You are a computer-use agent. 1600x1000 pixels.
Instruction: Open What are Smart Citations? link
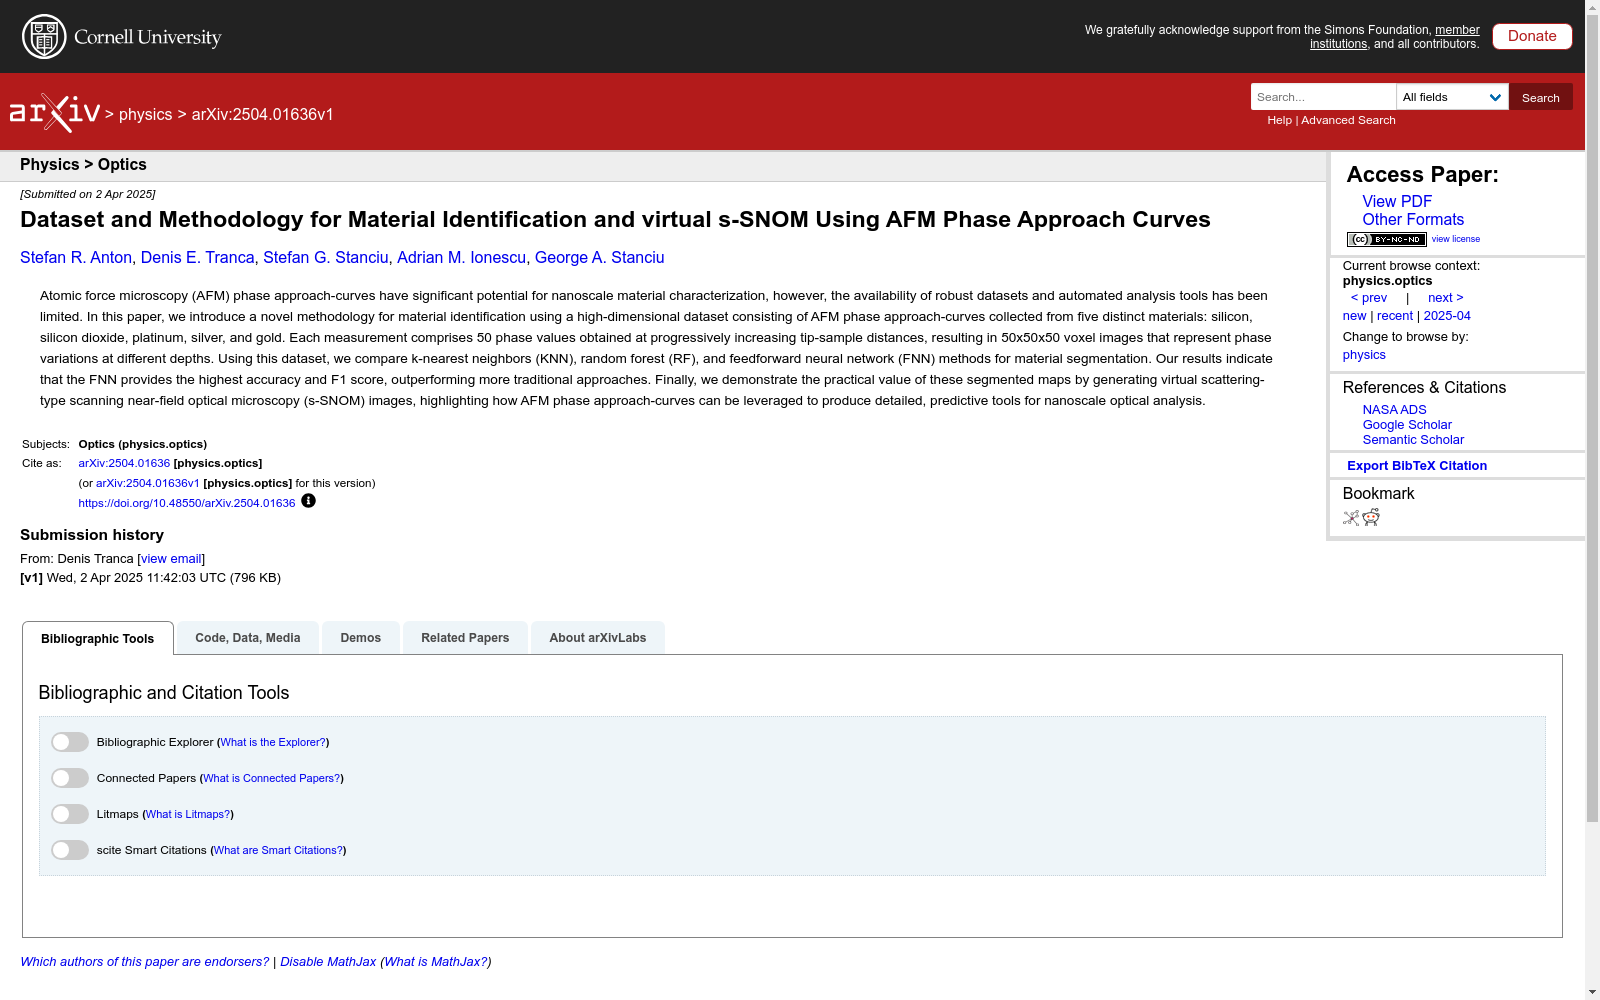tap(278, 850)
